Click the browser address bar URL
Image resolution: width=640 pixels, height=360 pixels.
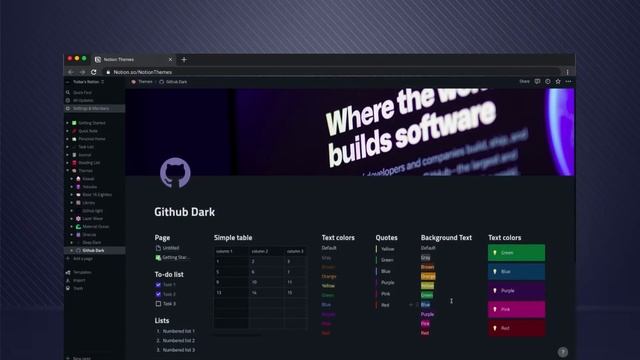pyautogui.click(x=142, y=72)
